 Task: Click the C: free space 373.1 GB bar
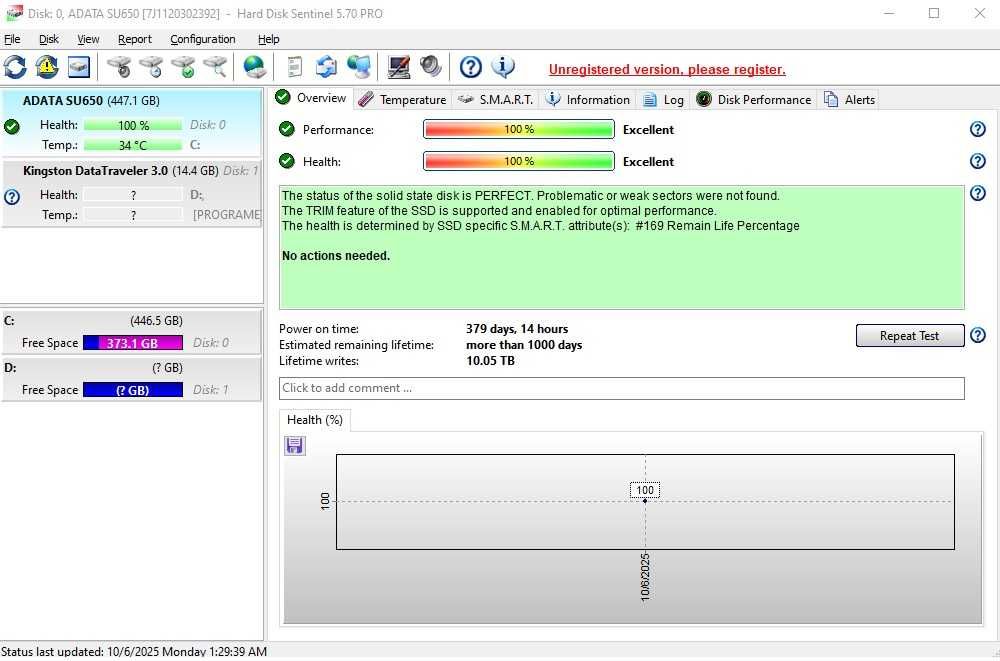tap(133, 345)
